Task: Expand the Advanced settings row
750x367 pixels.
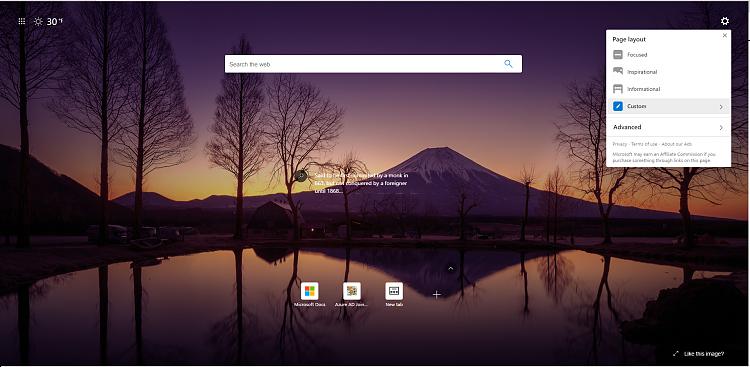Action: coord(668,127)
